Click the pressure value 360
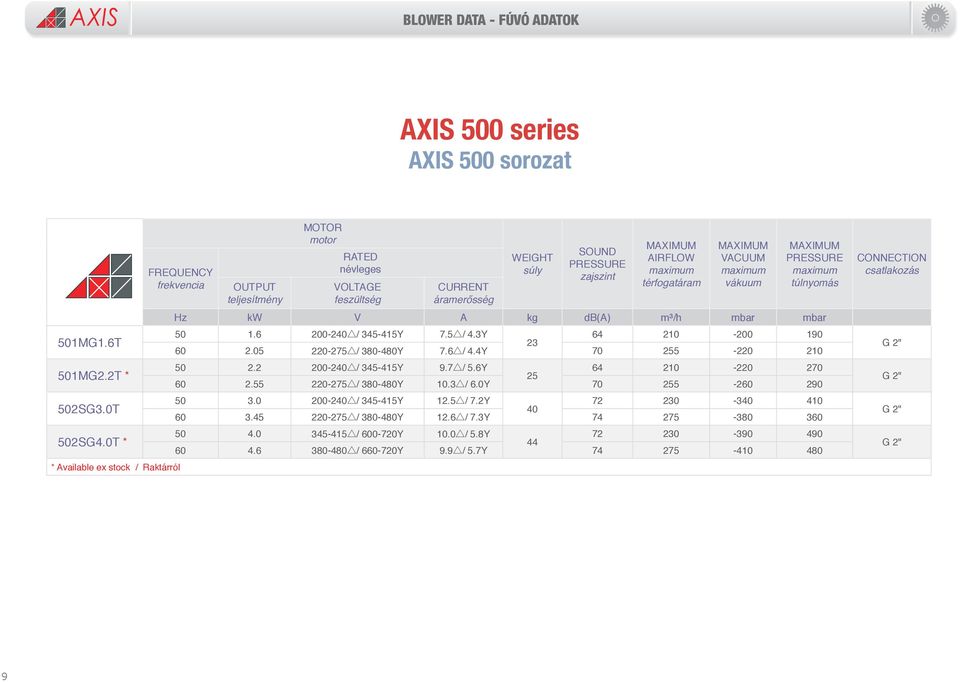This screenshot has height=682, width=960. point(814,418)
